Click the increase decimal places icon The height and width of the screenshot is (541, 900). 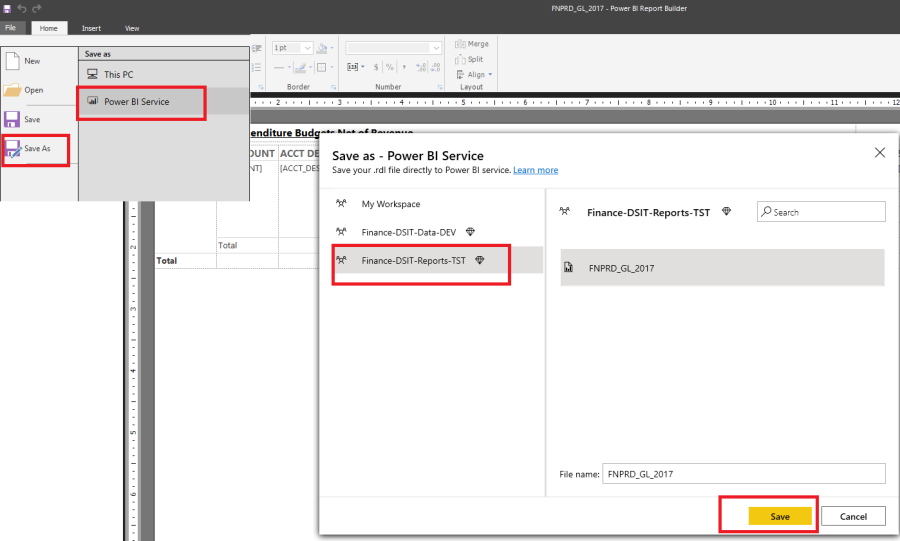(421, 67)
